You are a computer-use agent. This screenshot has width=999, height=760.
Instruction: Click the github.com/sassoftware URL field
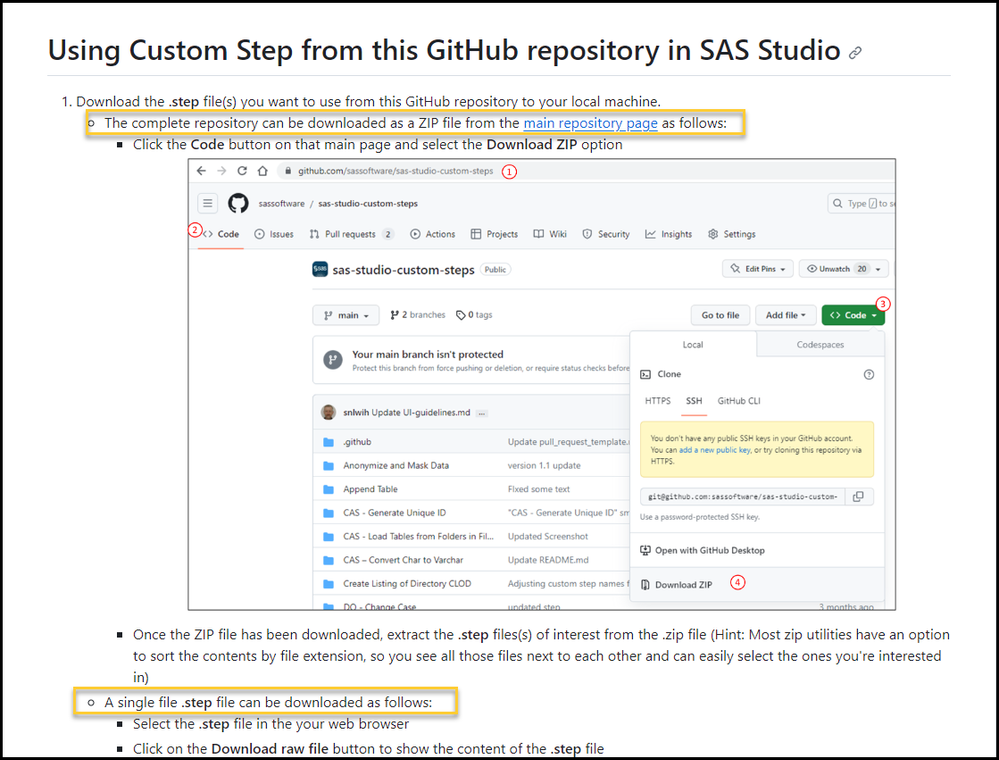pyautogui.click(x=395, y=171)
